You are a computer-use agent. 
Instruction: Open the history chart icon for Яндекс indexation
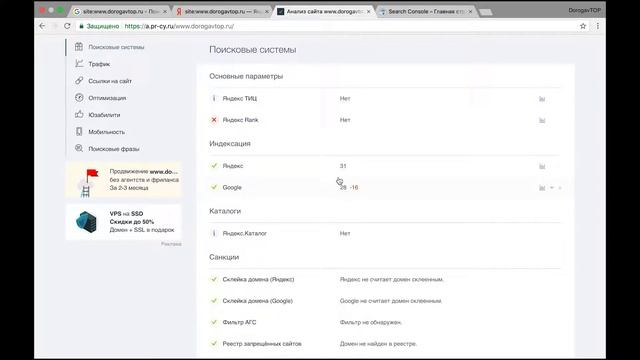[542, 167]
